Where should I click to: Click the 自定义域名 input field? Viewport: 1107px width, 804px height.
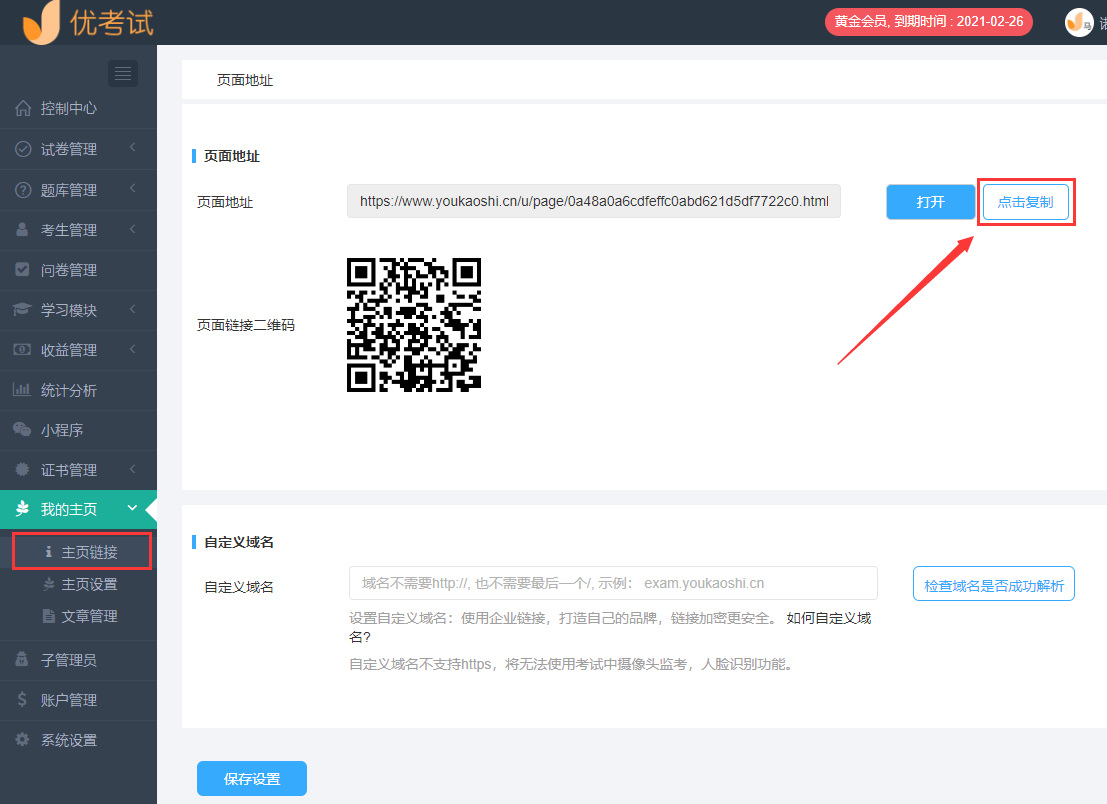pyautogui.click(x=613, y=583)
